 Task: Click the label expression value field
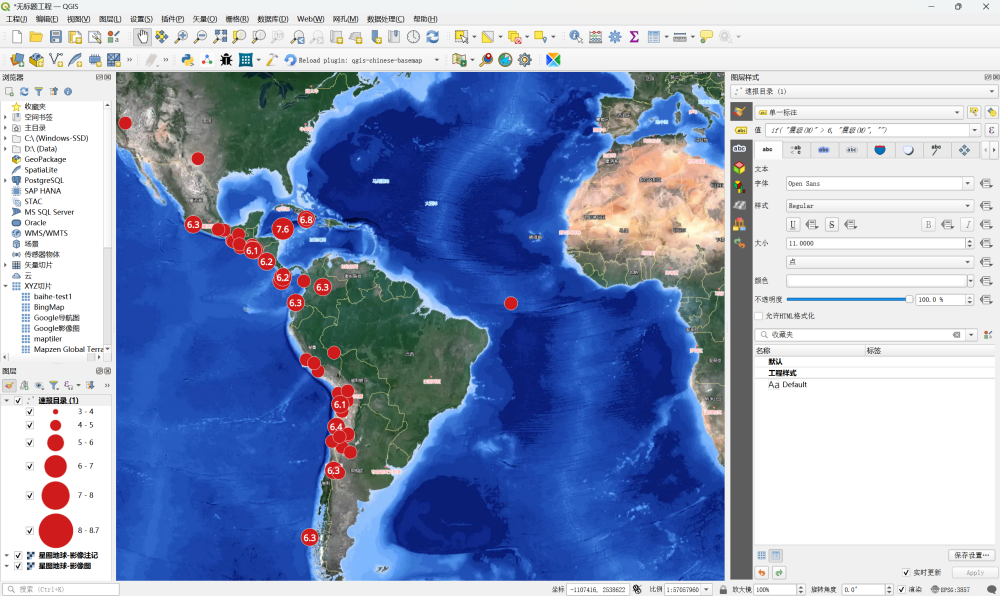tap(867, 130)
